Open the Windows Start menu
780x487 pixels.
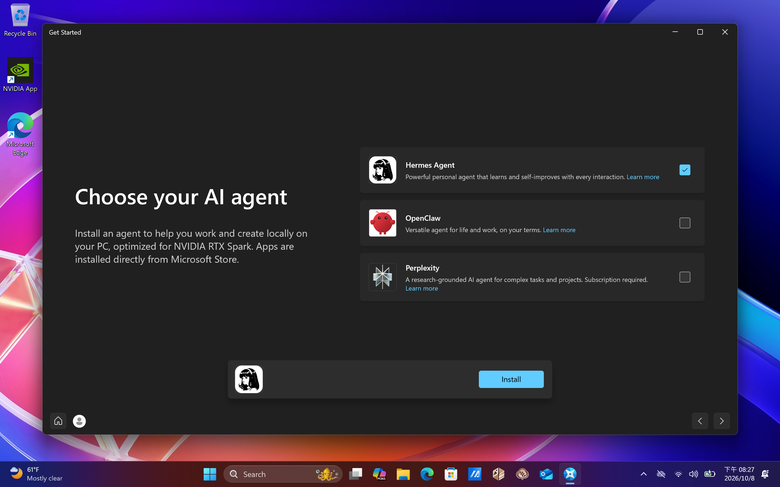210,474
